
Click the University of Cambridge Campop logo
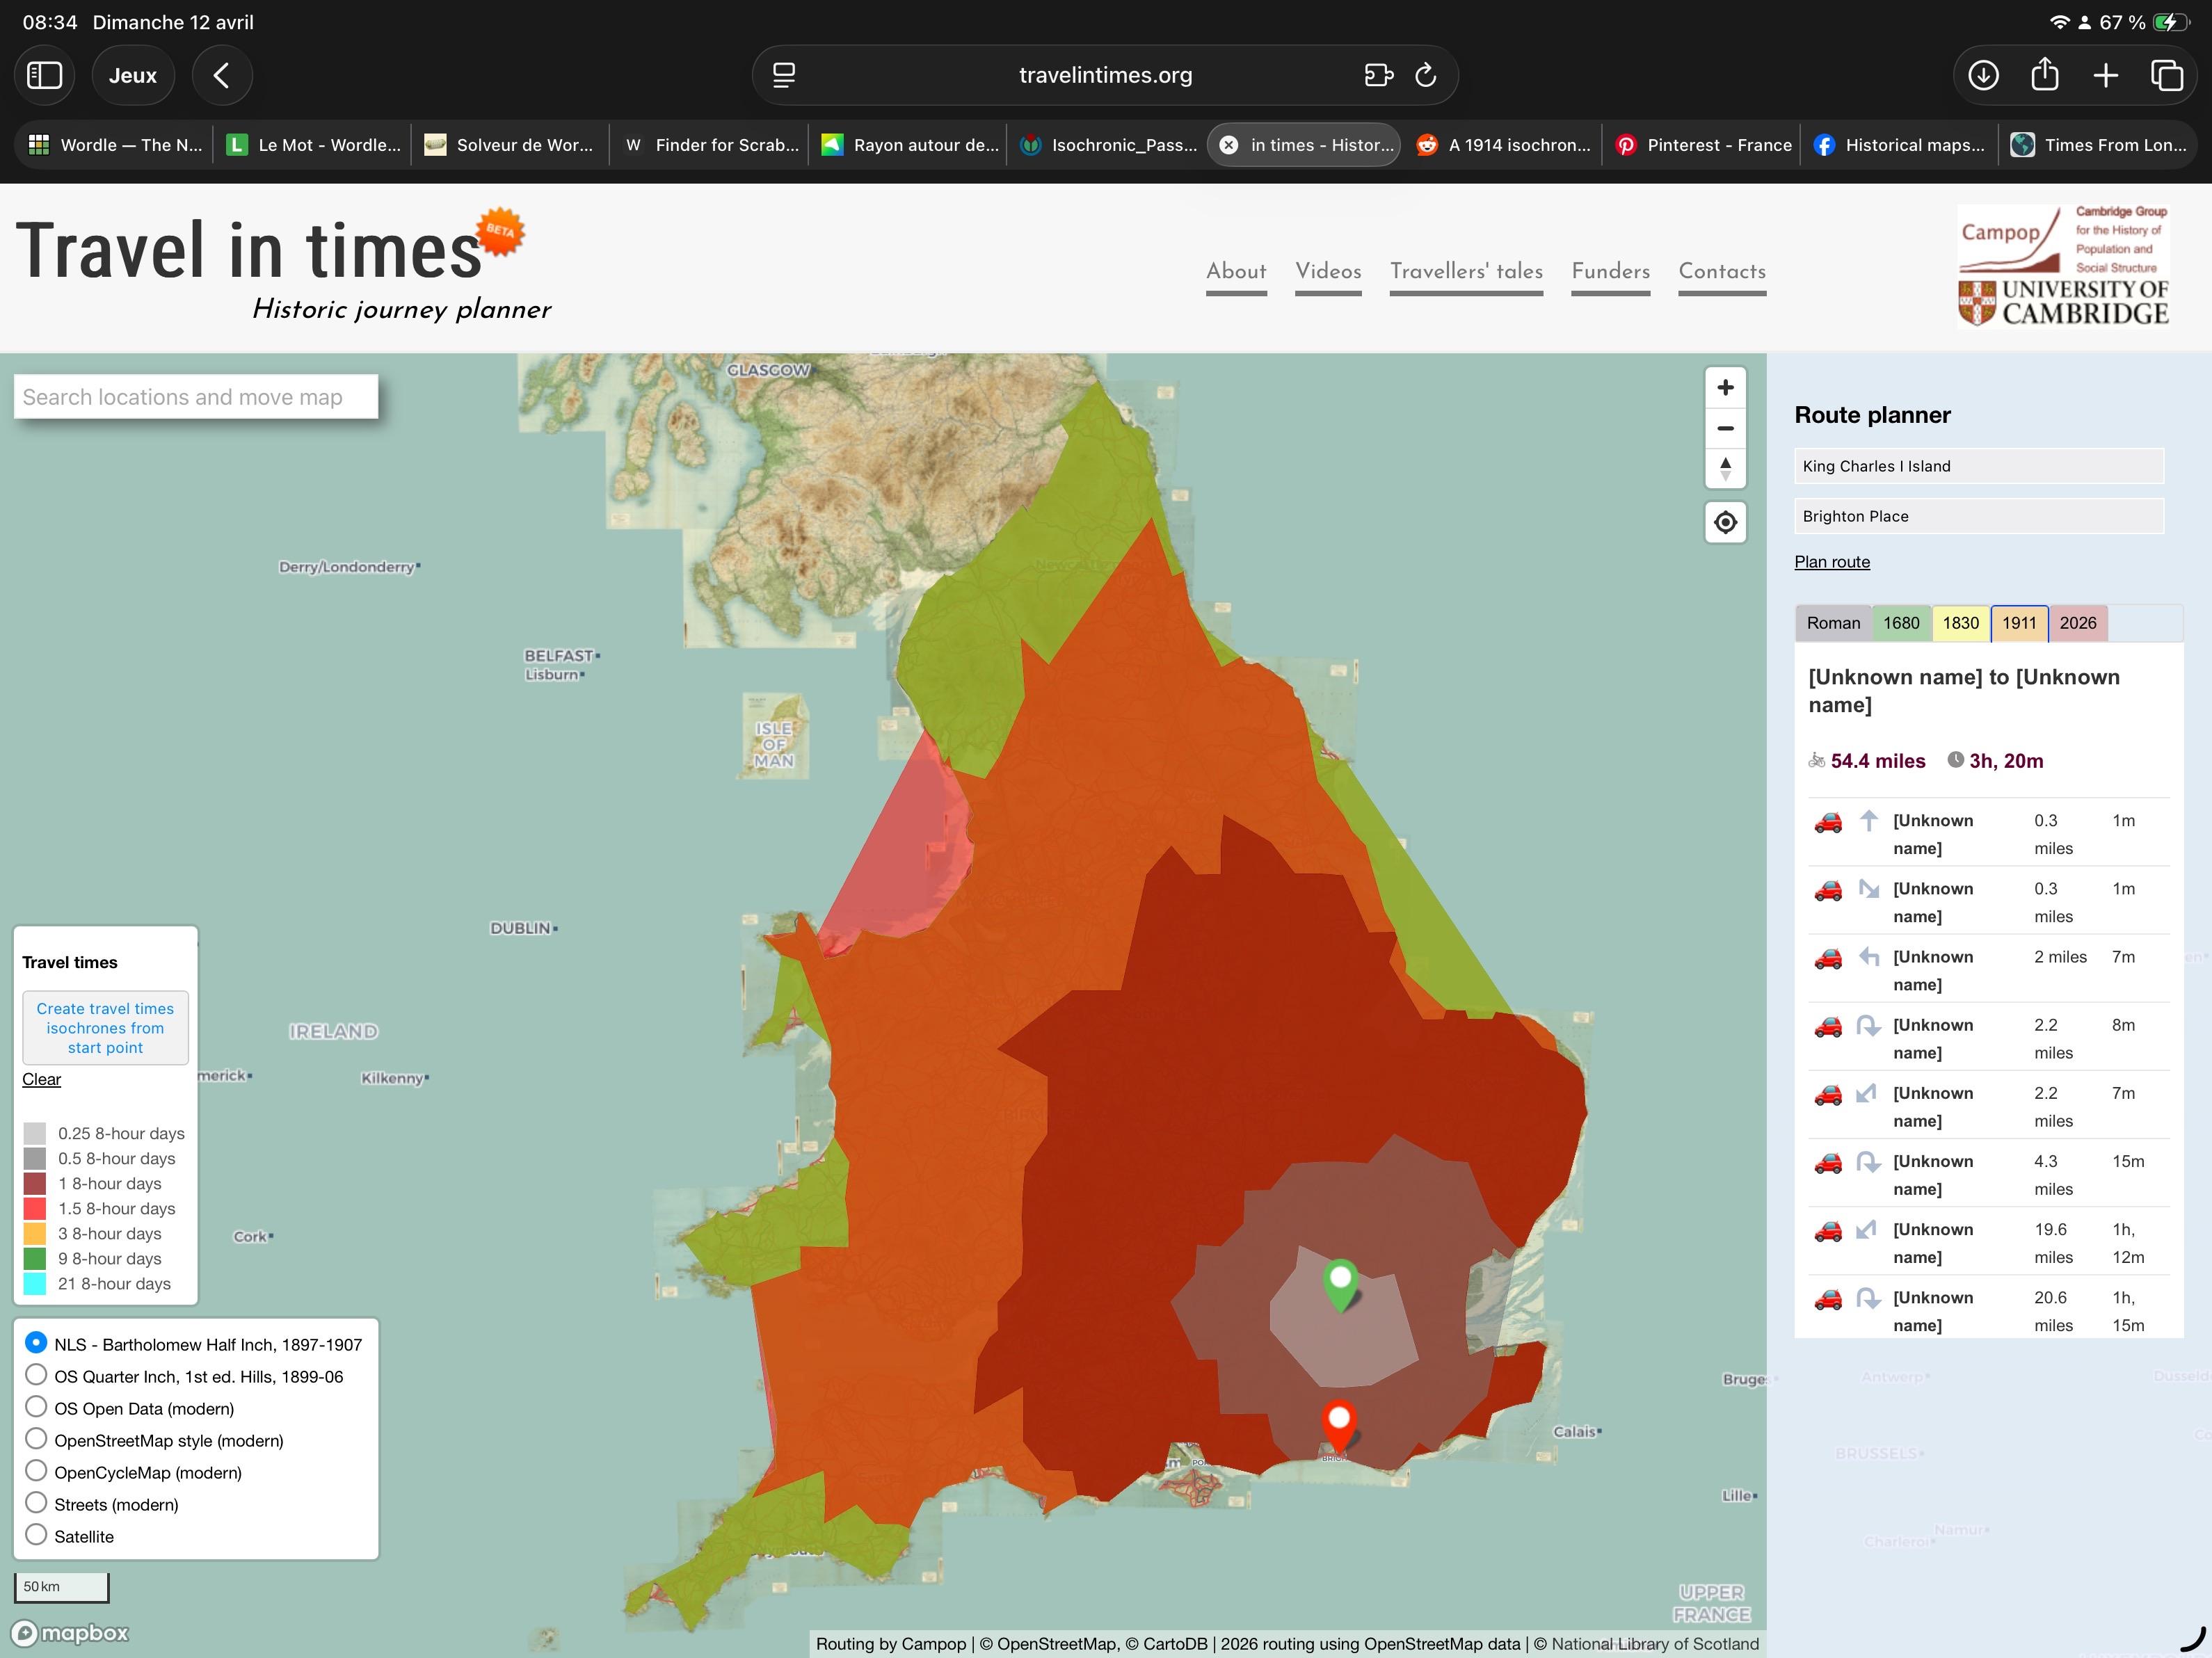[x=2062, y=265]
